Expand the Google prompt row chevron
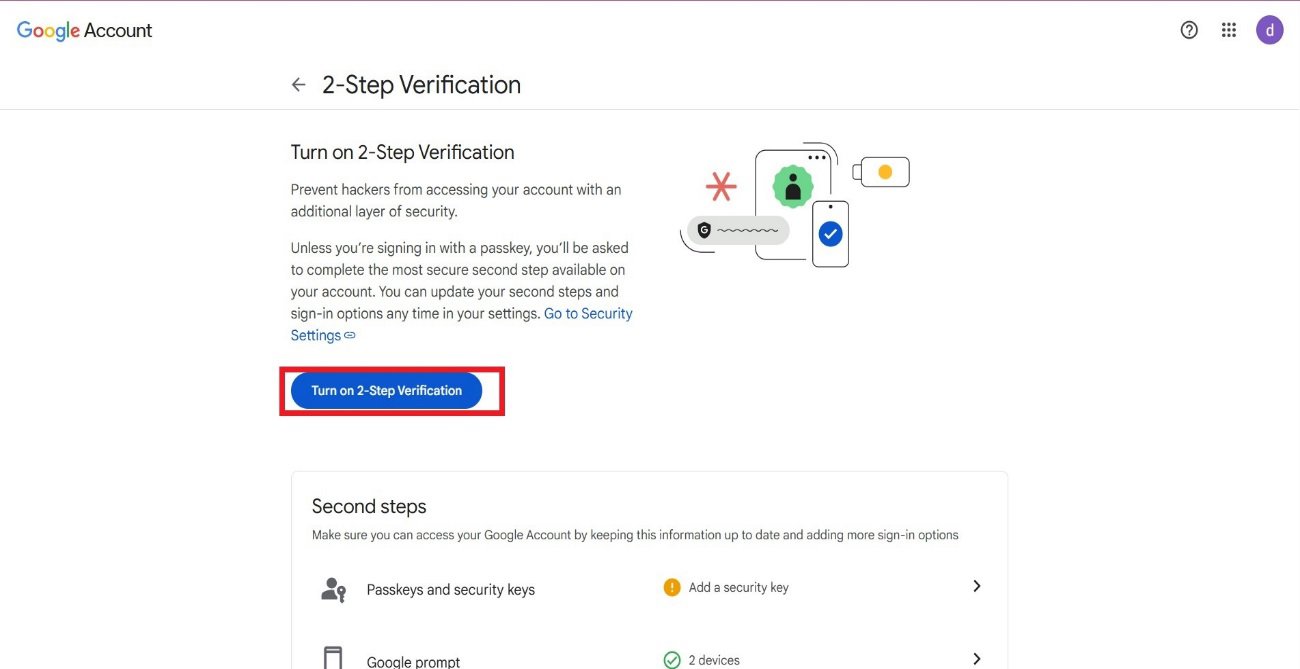The width and height of the screenshot is (1300, 669). click(x=977, y=658)
